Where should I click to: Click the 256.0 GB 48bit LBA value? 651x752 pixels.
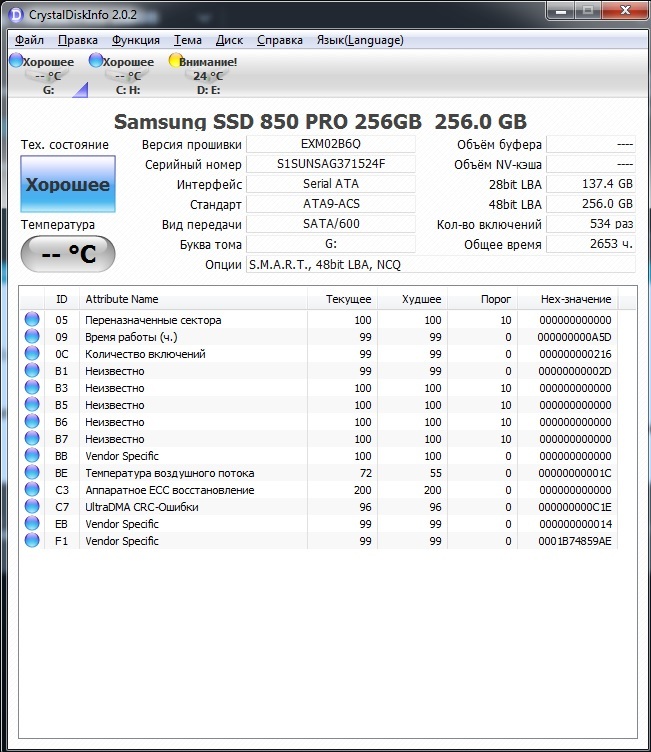click(x=591, y=204)
